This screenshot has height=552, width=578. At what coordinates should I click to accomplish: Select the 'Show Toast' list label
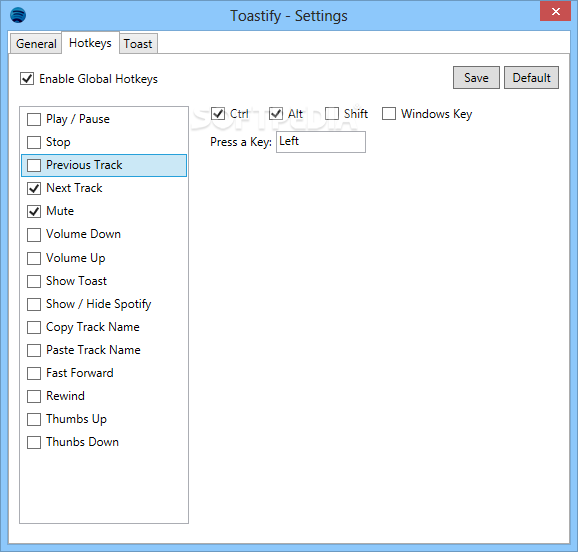click(x=76, y=281)
